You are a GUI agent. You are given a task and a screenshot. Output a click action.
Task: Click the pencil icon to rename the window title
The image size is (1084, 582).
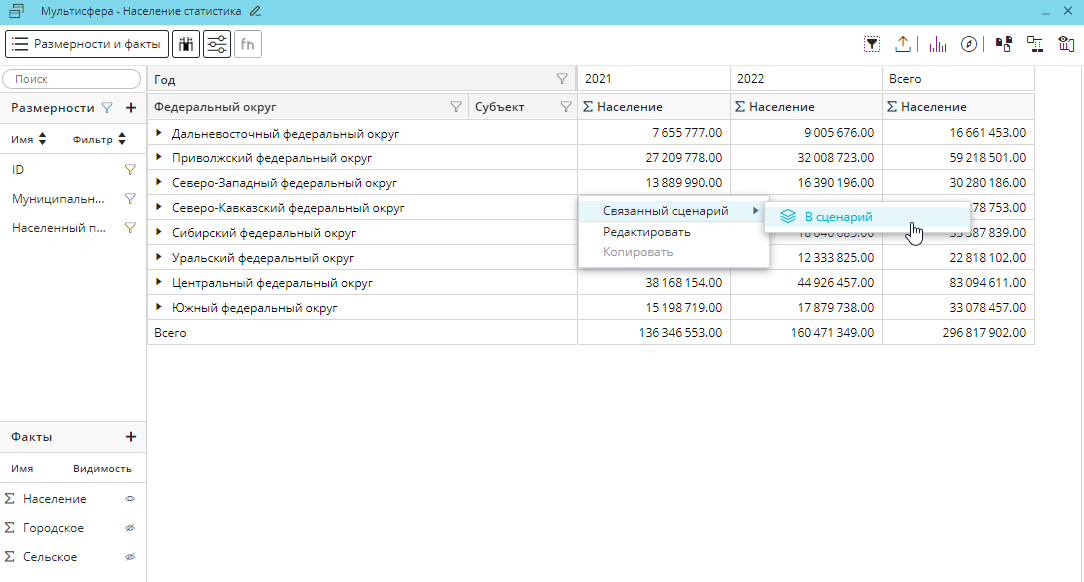(x=255, y=11)
